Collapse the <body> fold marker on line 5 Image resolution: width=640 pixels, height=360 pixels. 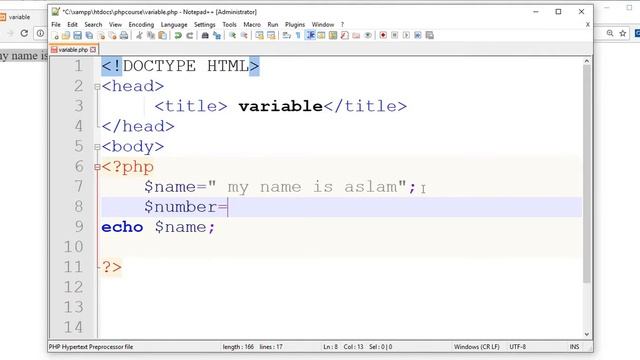97,147
